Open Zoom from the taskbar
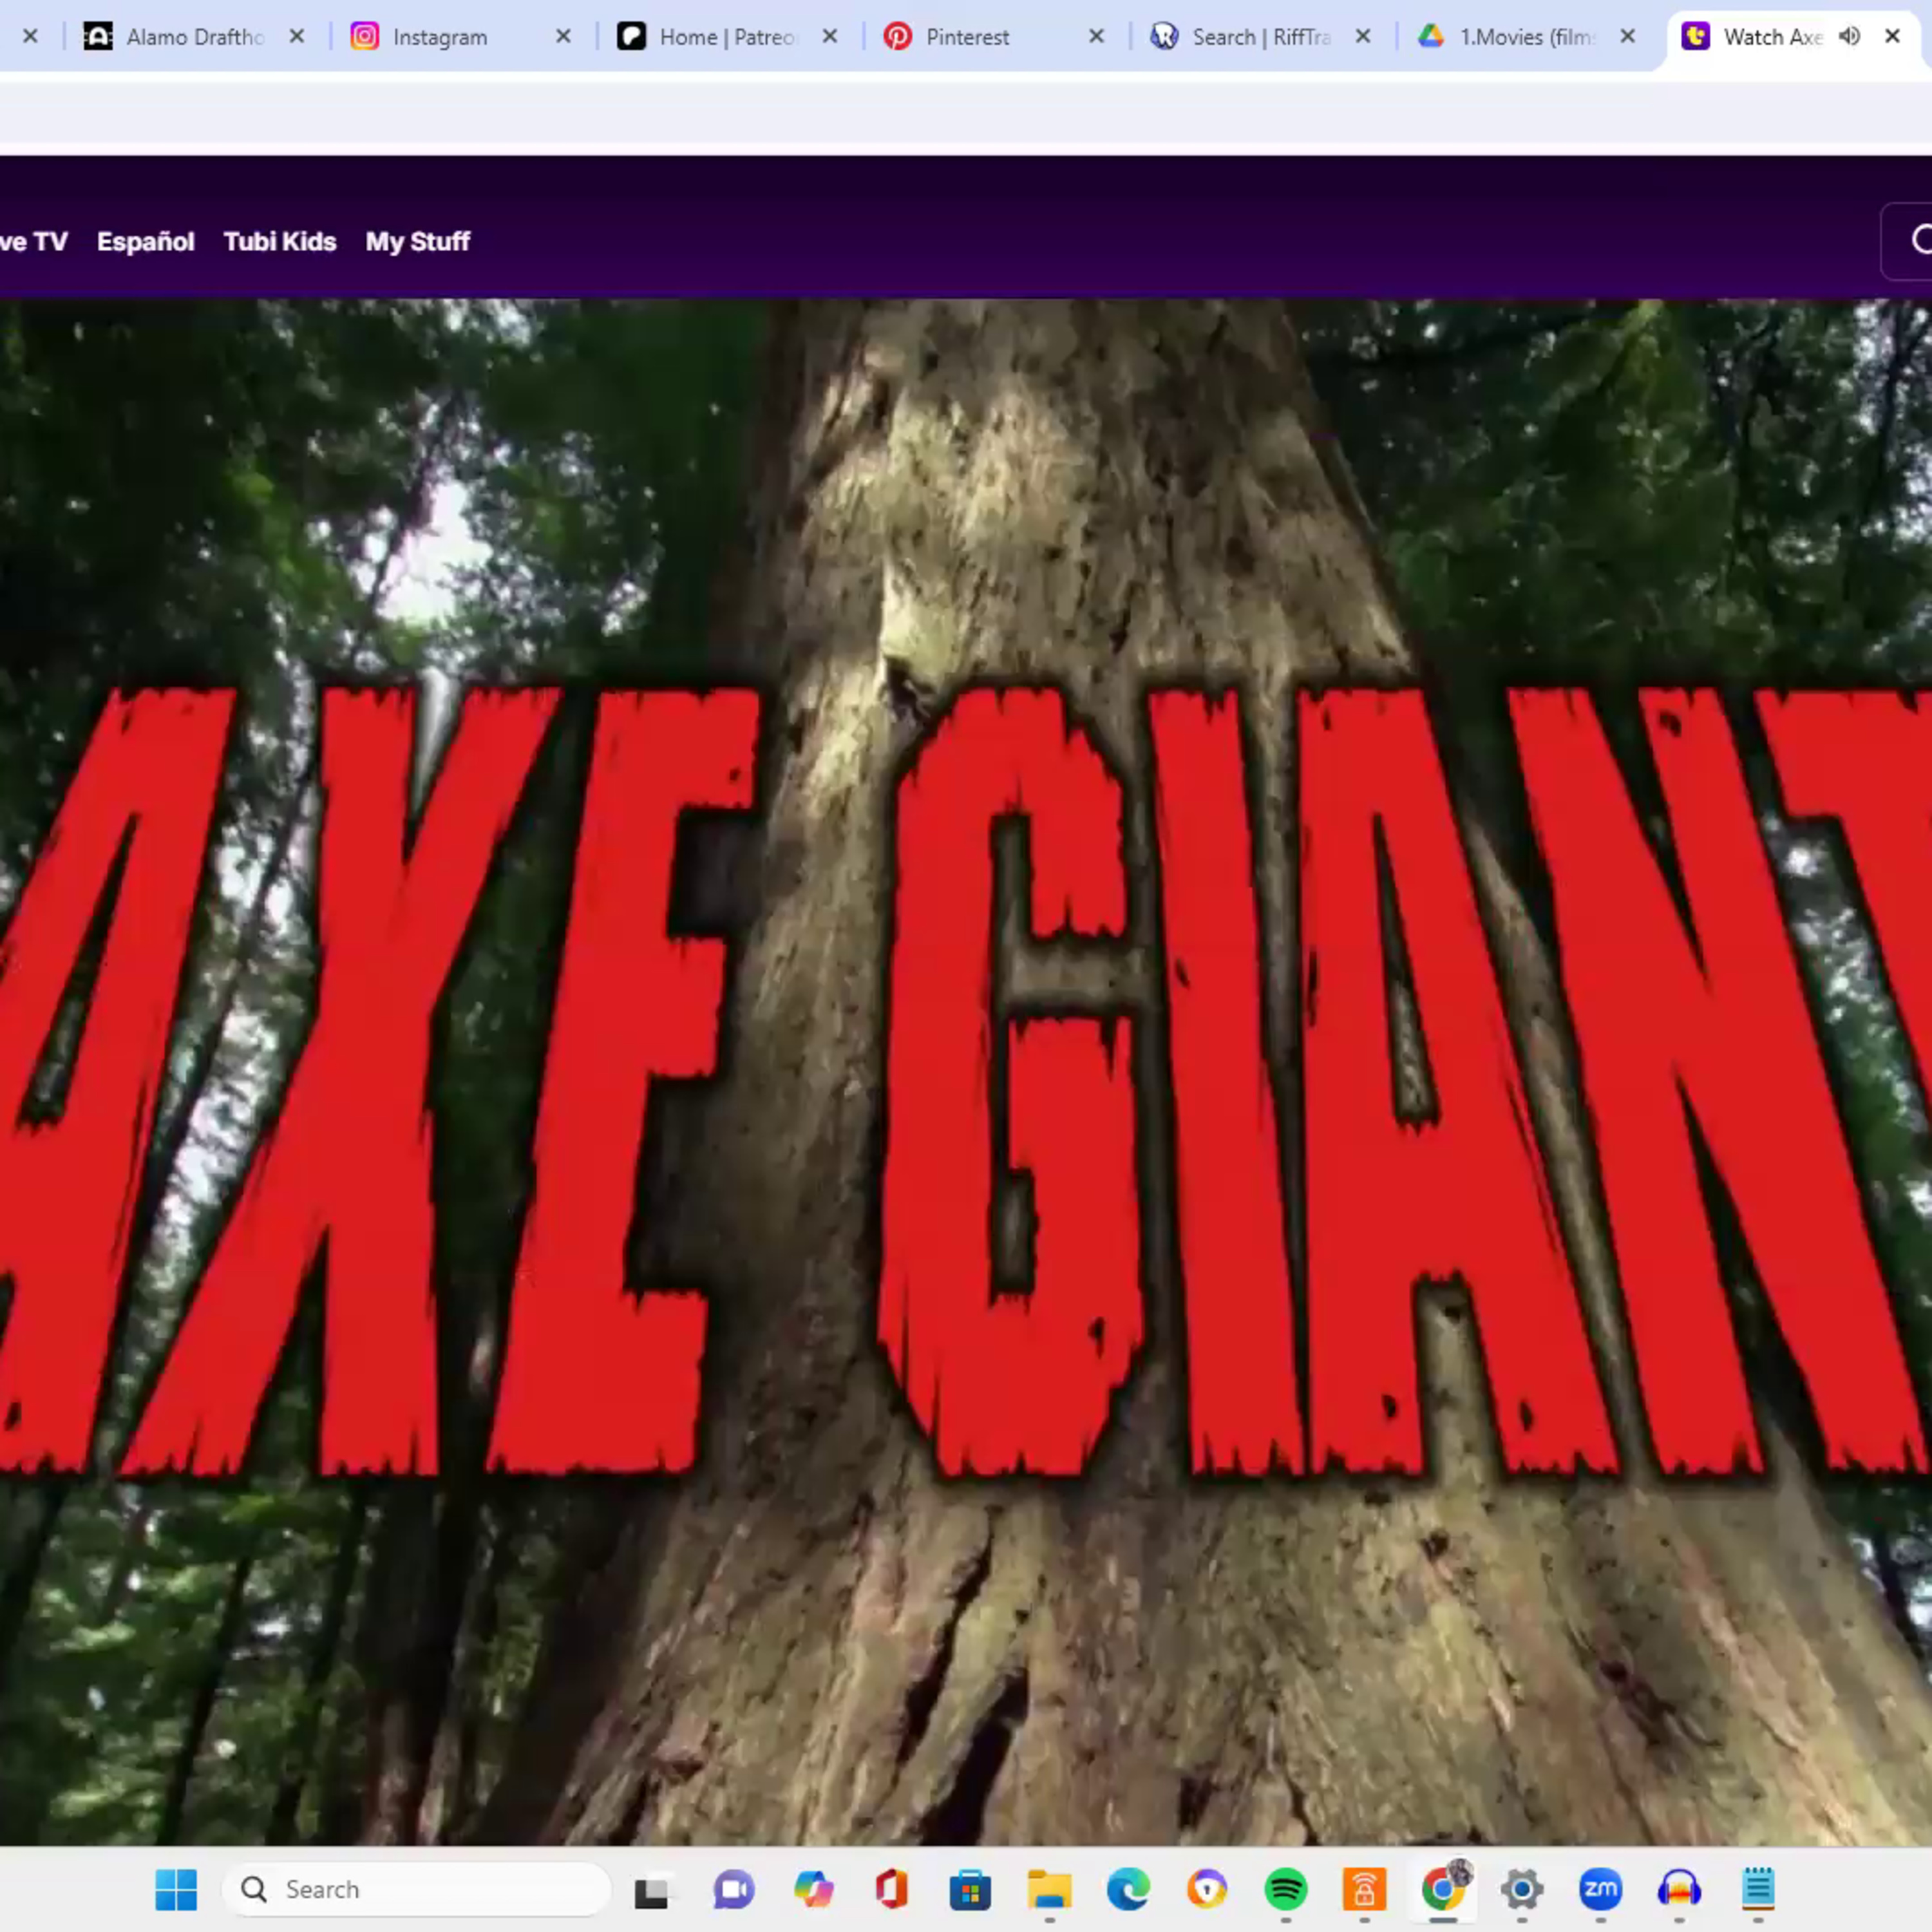The width and height of the screenshot is (1932, 1932). coord(1600,1889)
